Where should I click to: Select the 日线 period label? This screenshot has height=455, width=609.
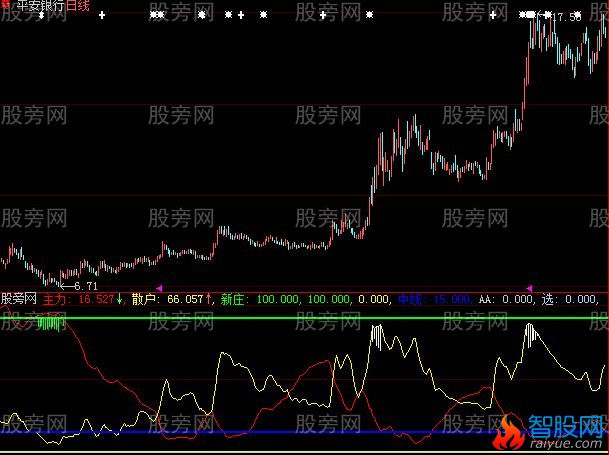tap(78, 5)
